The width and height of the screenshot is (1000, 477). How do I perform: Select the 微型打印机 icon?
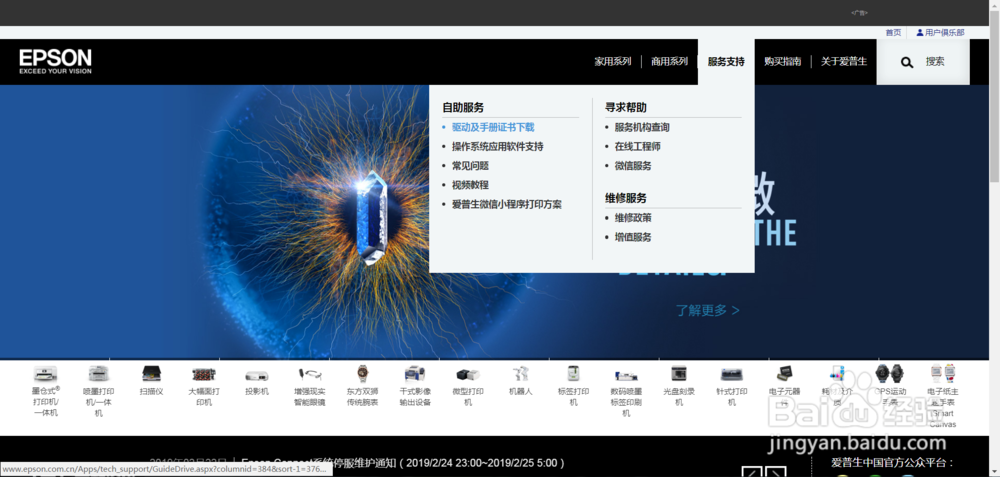click(x=467, y=374)
